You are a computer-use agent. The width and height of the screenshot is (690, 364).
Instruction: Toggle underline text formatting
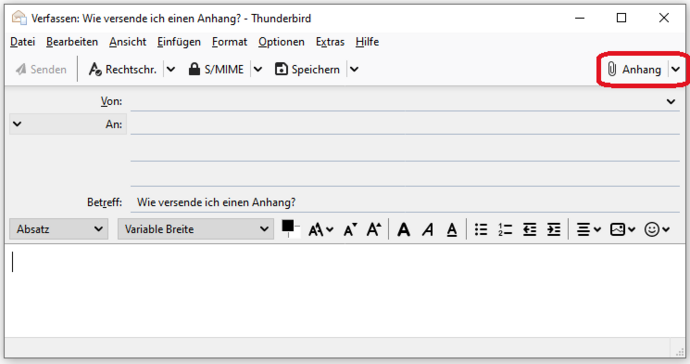pos(451,229)
